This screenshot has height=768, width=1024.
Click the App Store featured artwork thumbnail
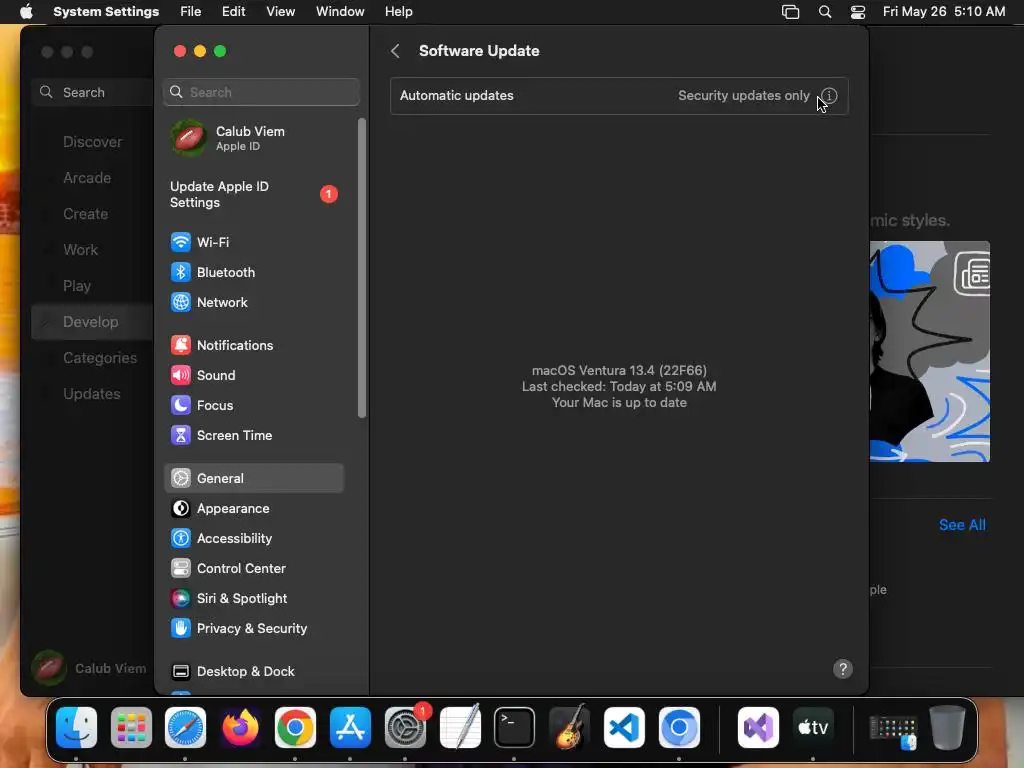tap(929, 351)
